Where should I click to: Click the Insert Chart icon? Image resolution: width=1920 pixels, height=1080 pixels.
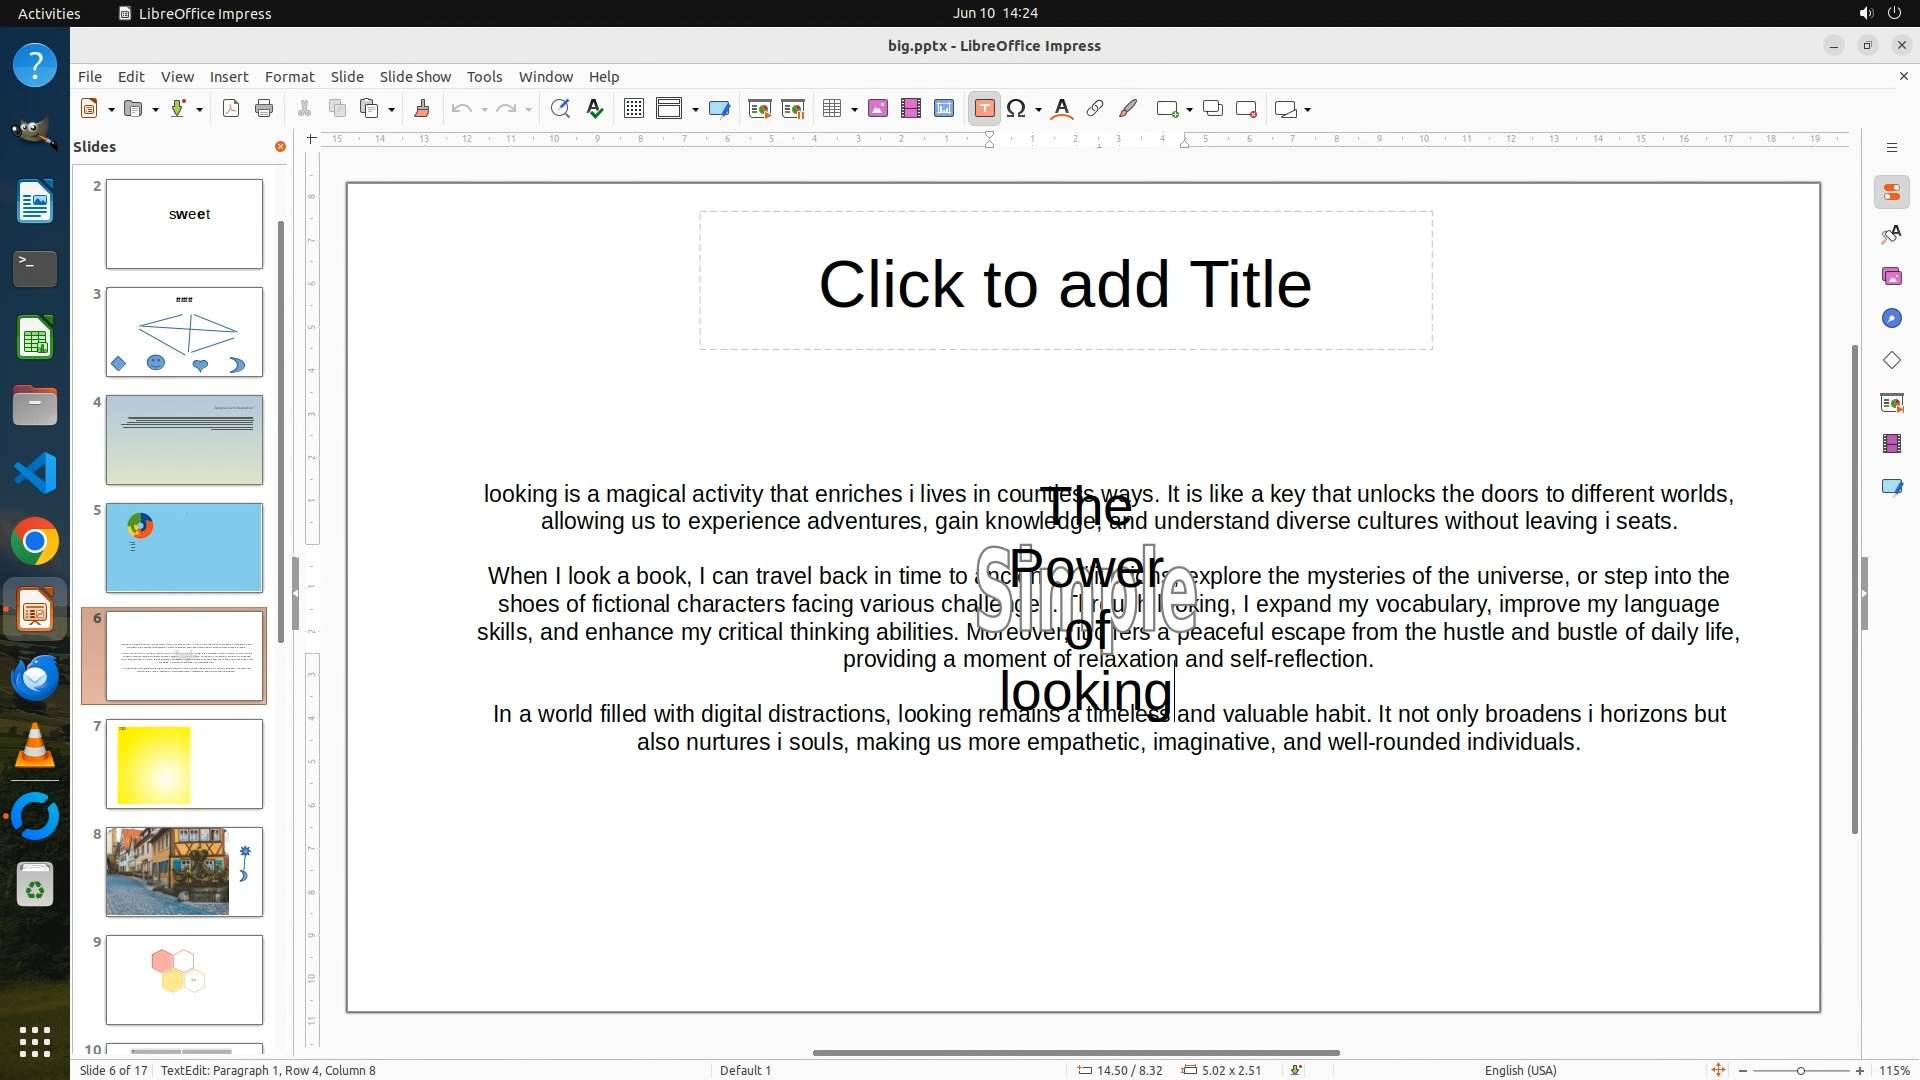[x=943, y=109]
